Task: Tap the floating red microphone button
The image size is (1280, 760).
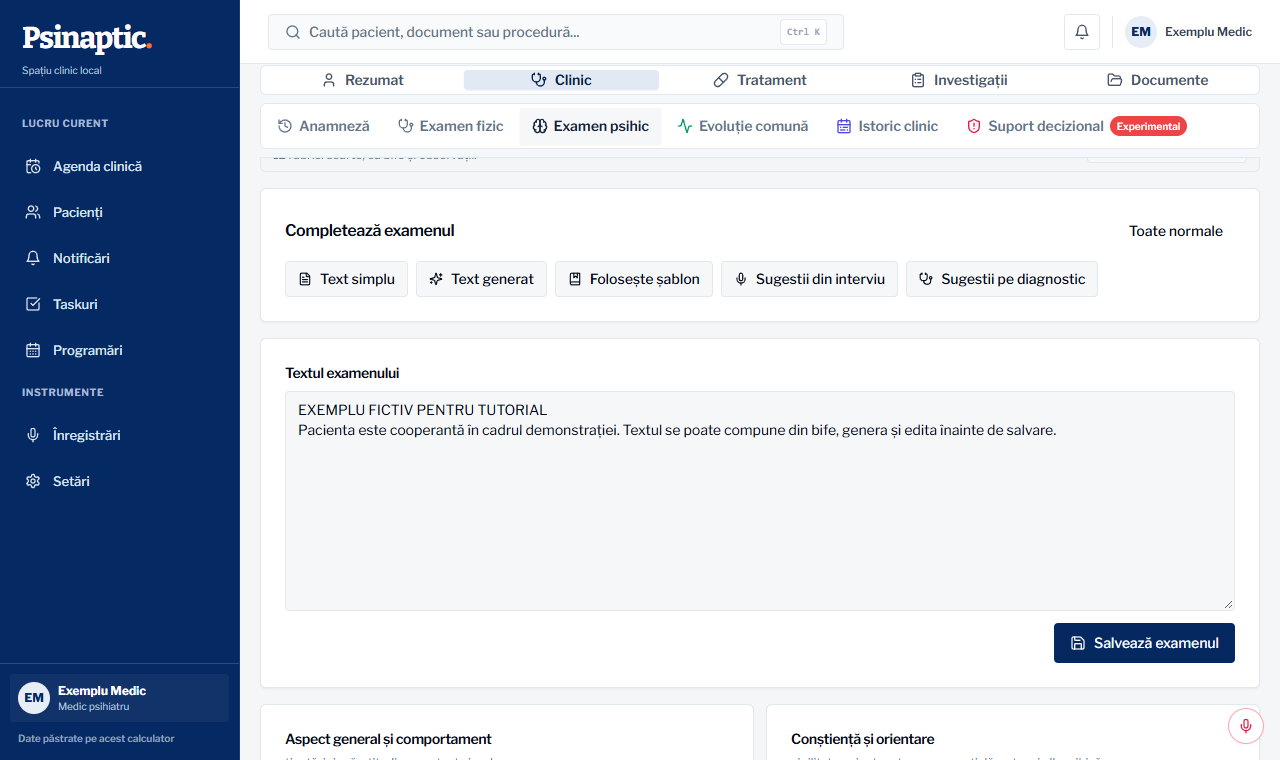Action: (x=1246, y=725)
